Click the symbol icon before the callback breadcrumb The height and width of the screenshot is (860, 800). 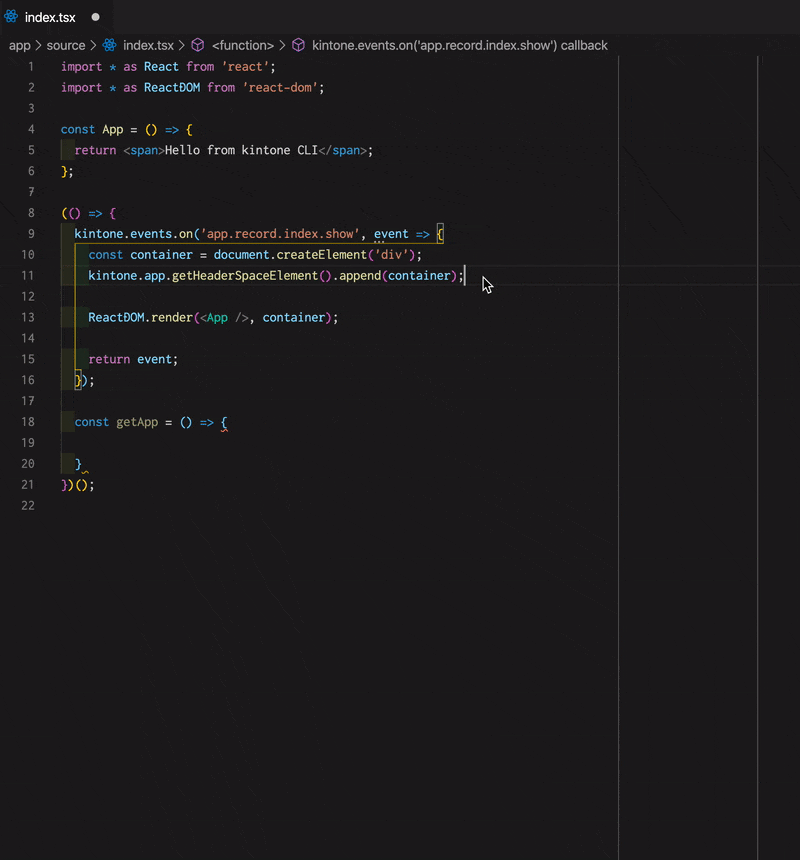tap(298, 45)
